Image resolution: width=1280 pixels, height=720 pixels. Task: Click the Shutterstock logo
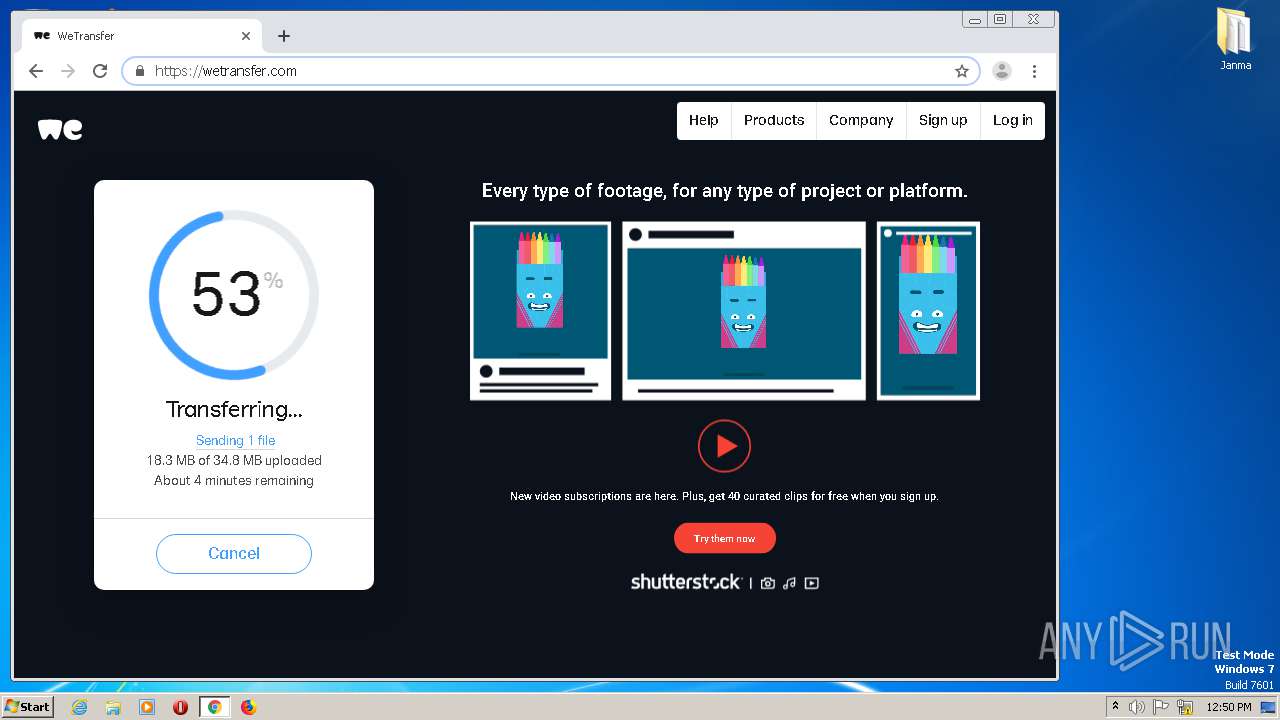click(x=686, y=582)
